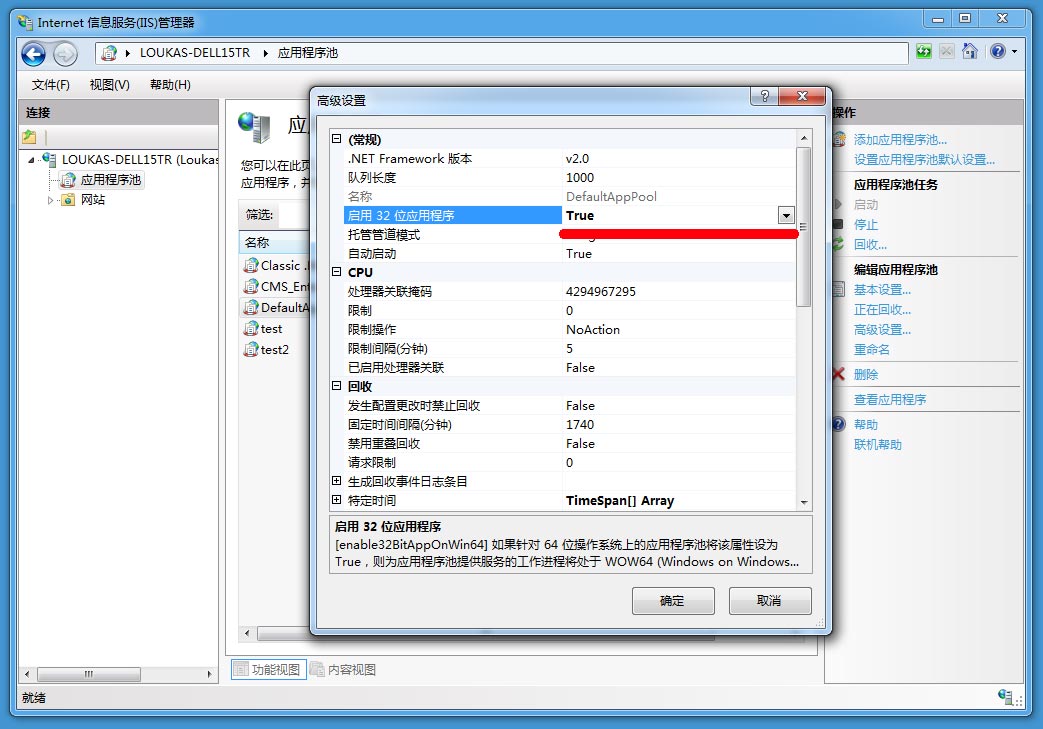1043x729 pixels.
Task: Select the test application pool
Action: click(271, 329)
